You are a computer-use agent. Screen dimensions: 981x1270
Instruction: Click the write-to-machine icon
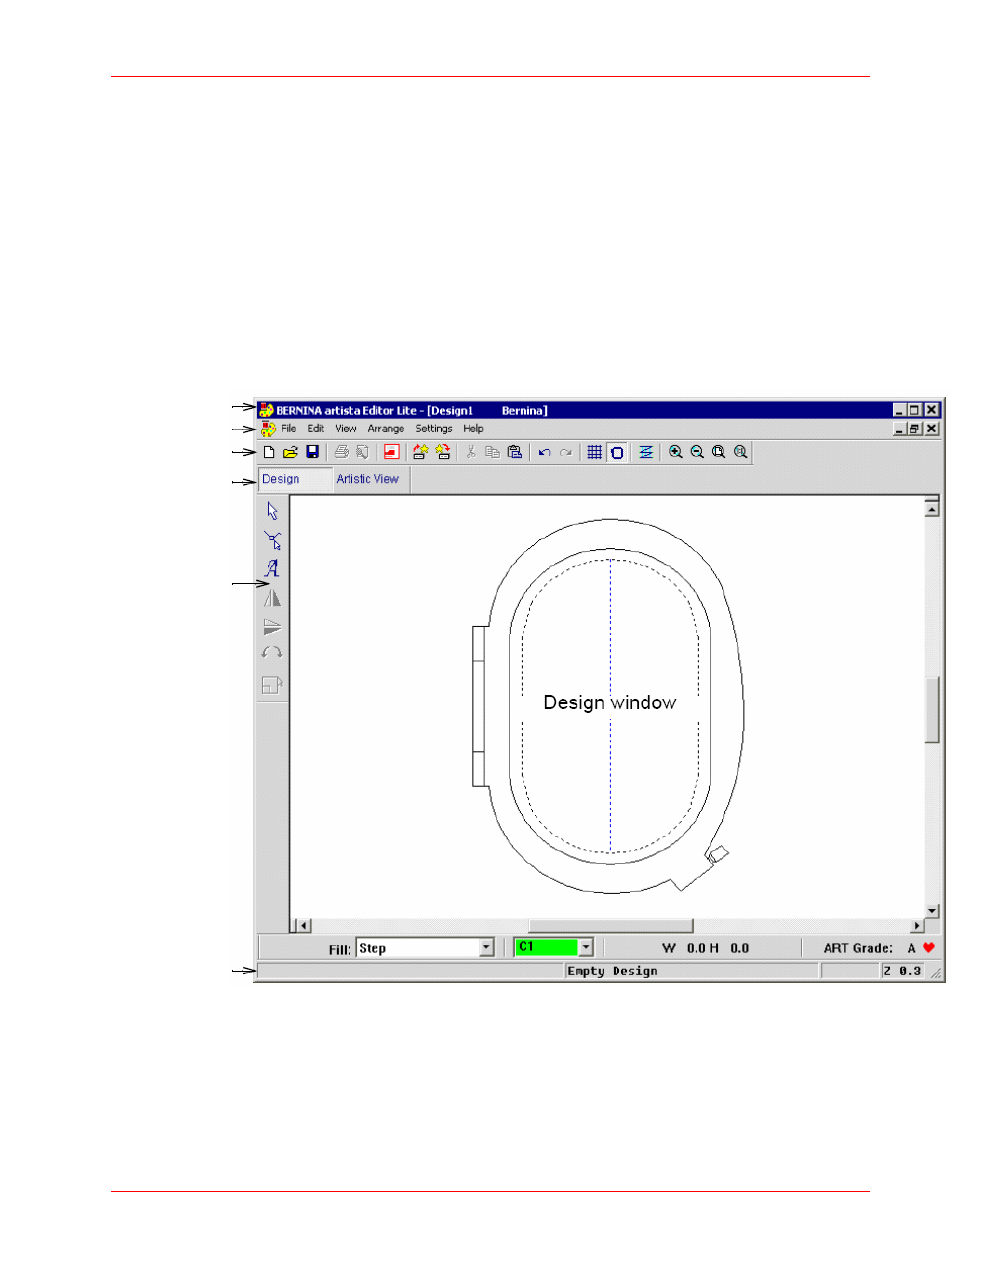(442, 452)
